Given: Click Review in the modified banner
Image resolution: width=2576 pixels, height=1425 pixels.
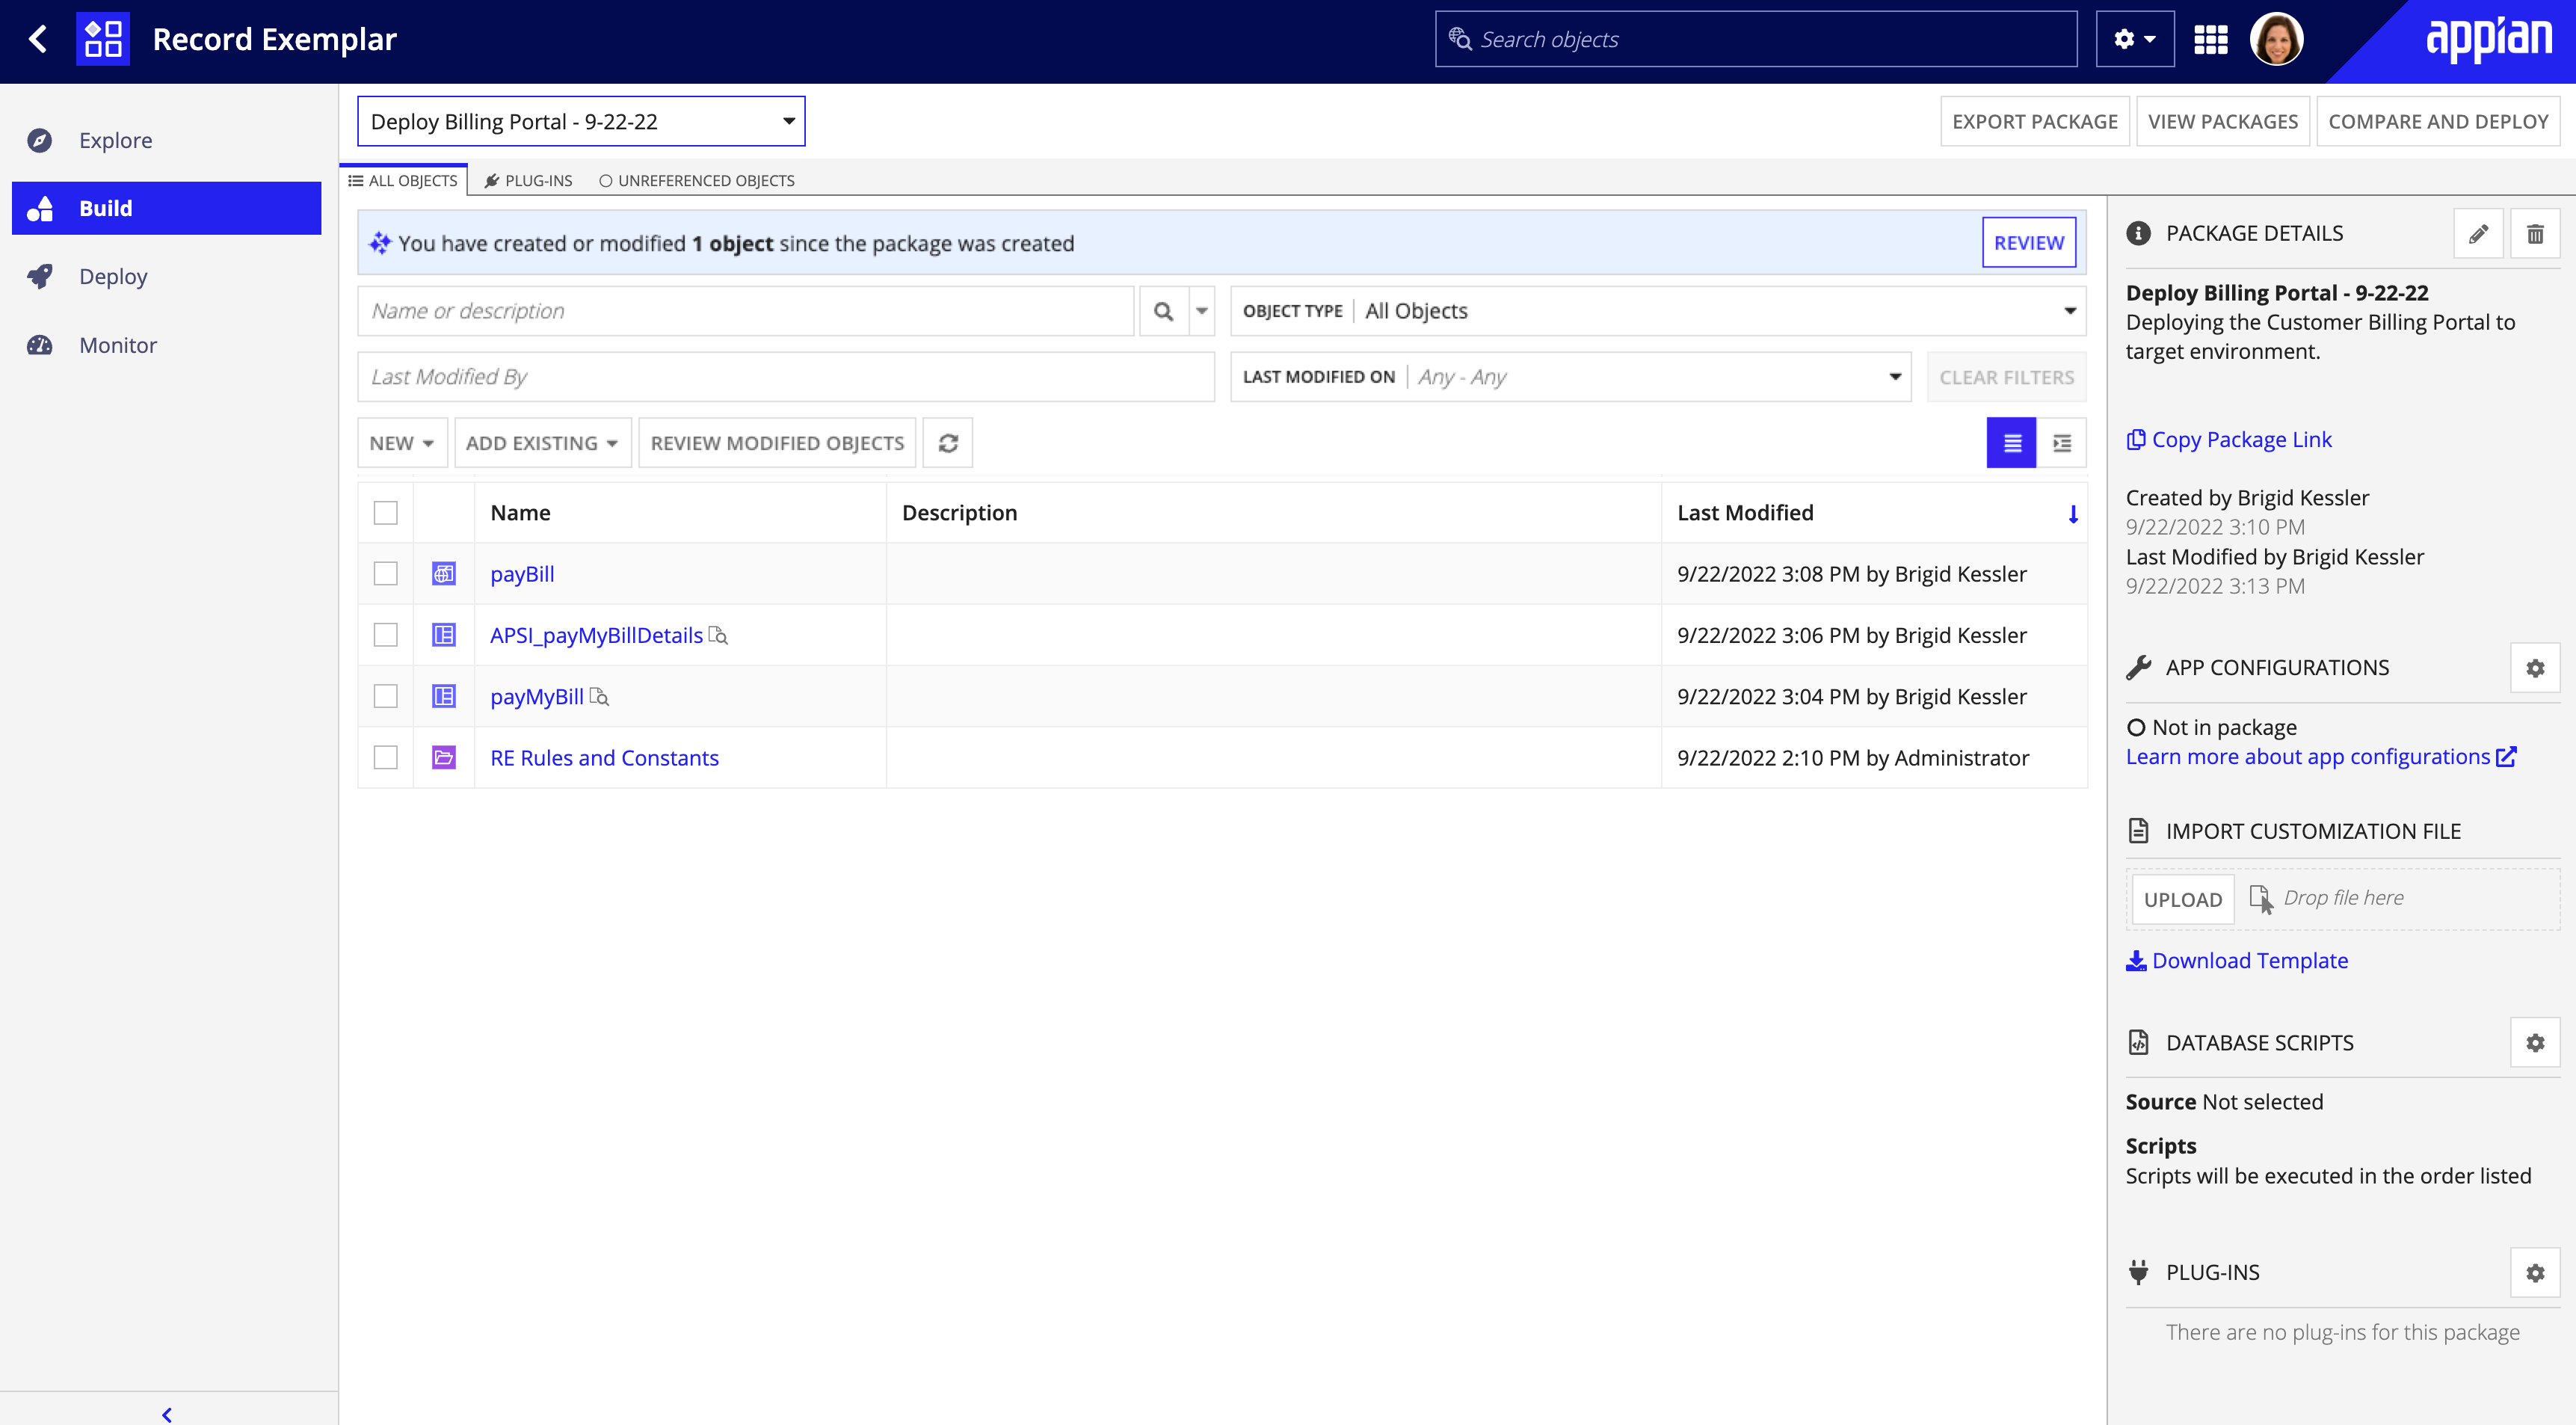Looking at the screenshot, I should point(2028,242).
